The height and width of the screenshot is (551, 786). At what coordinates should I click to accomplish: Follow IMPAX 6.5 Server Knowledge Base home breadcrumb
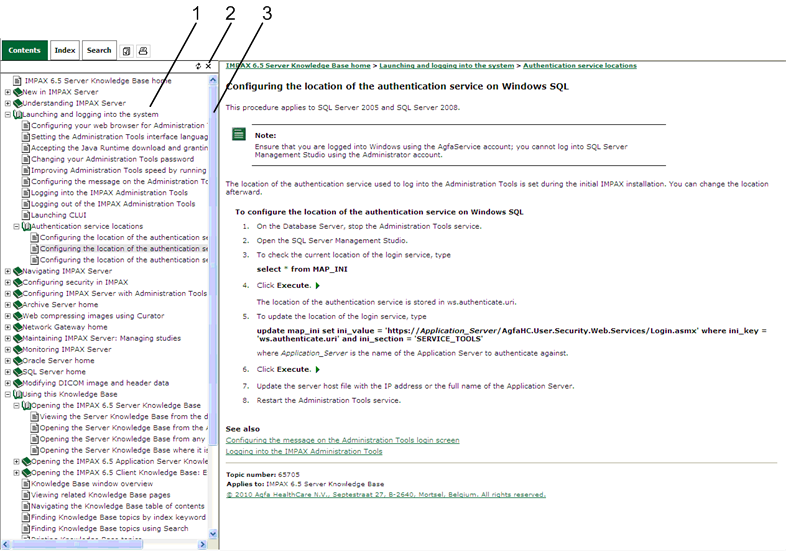pos(298,66)
